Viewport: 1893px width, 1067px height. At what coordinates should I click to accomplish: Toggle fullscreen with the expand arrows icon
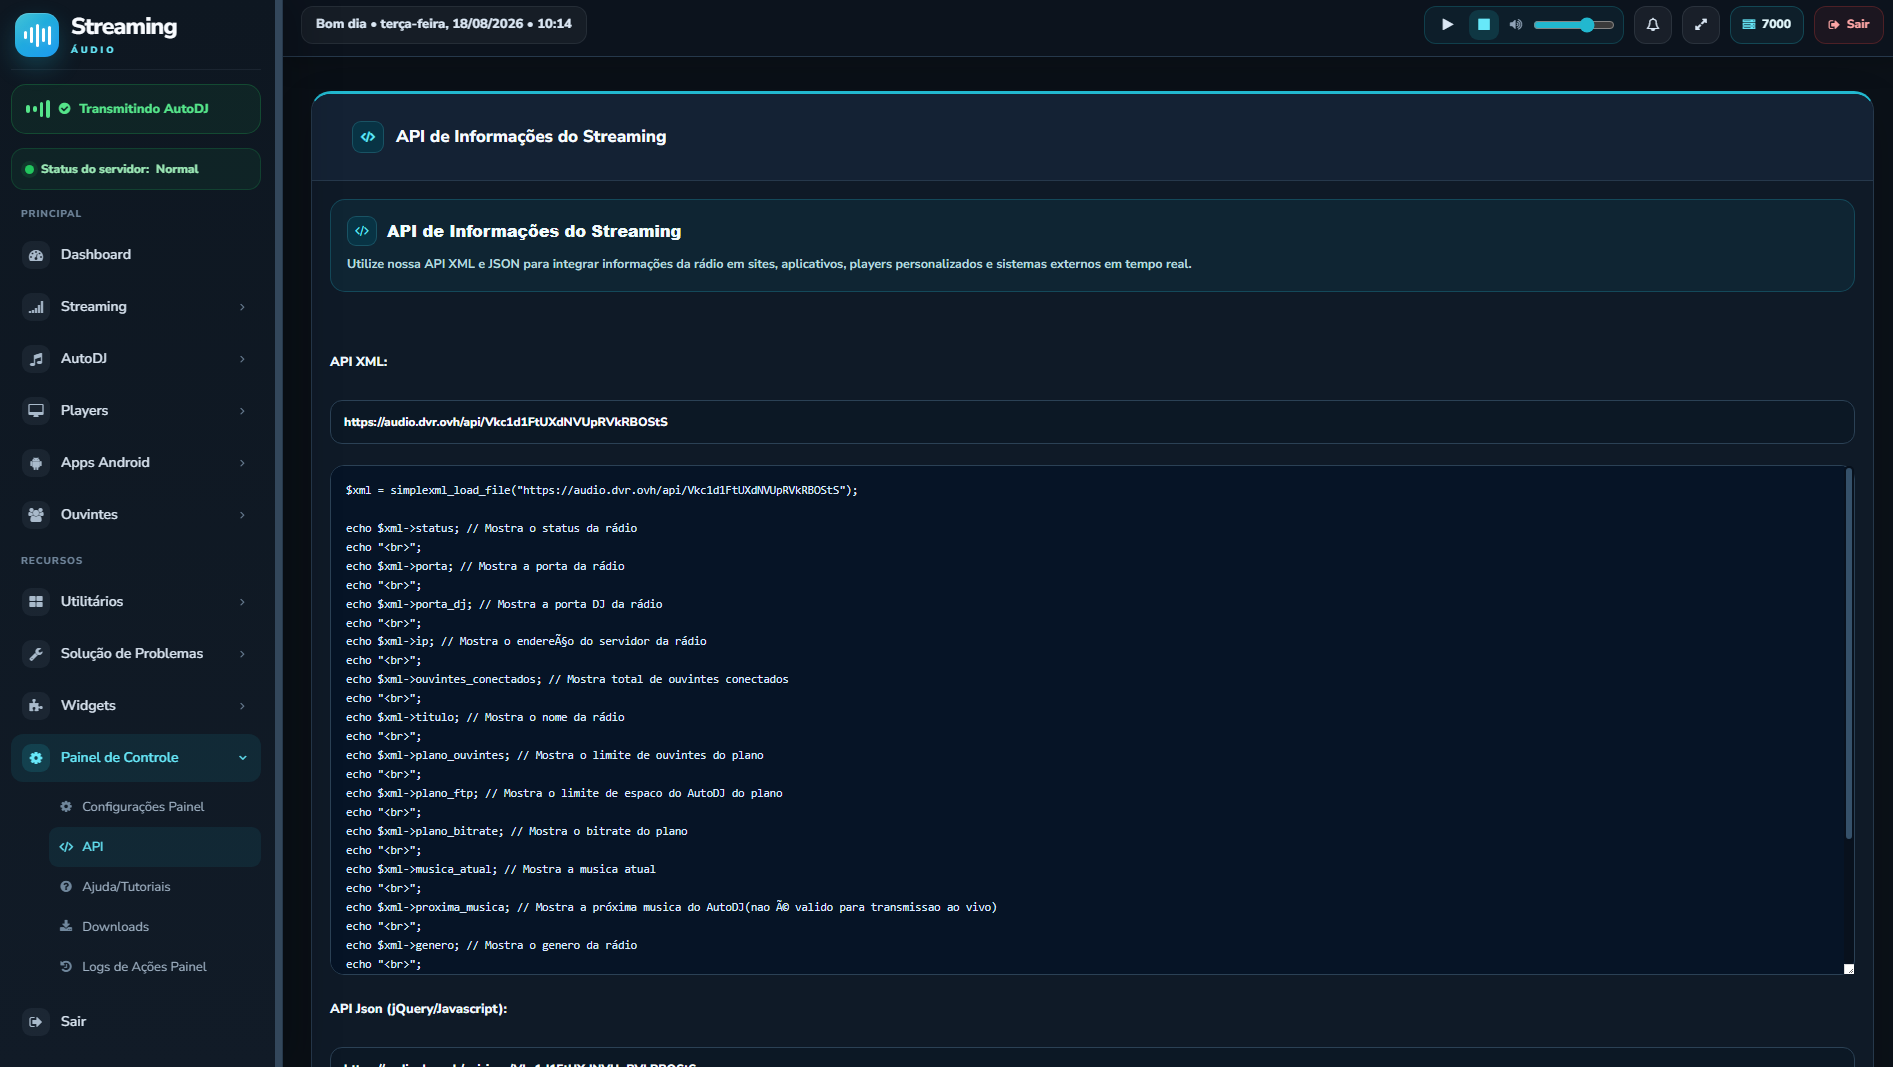click(x=1701, y=24)
